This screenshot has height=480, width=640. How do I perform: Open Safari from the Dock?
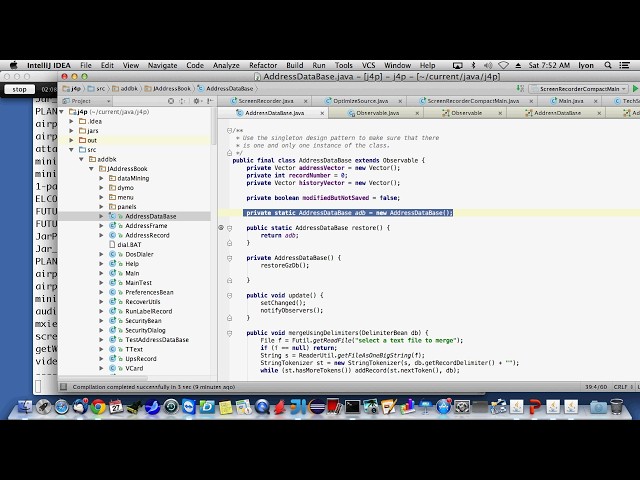(62, 407)
